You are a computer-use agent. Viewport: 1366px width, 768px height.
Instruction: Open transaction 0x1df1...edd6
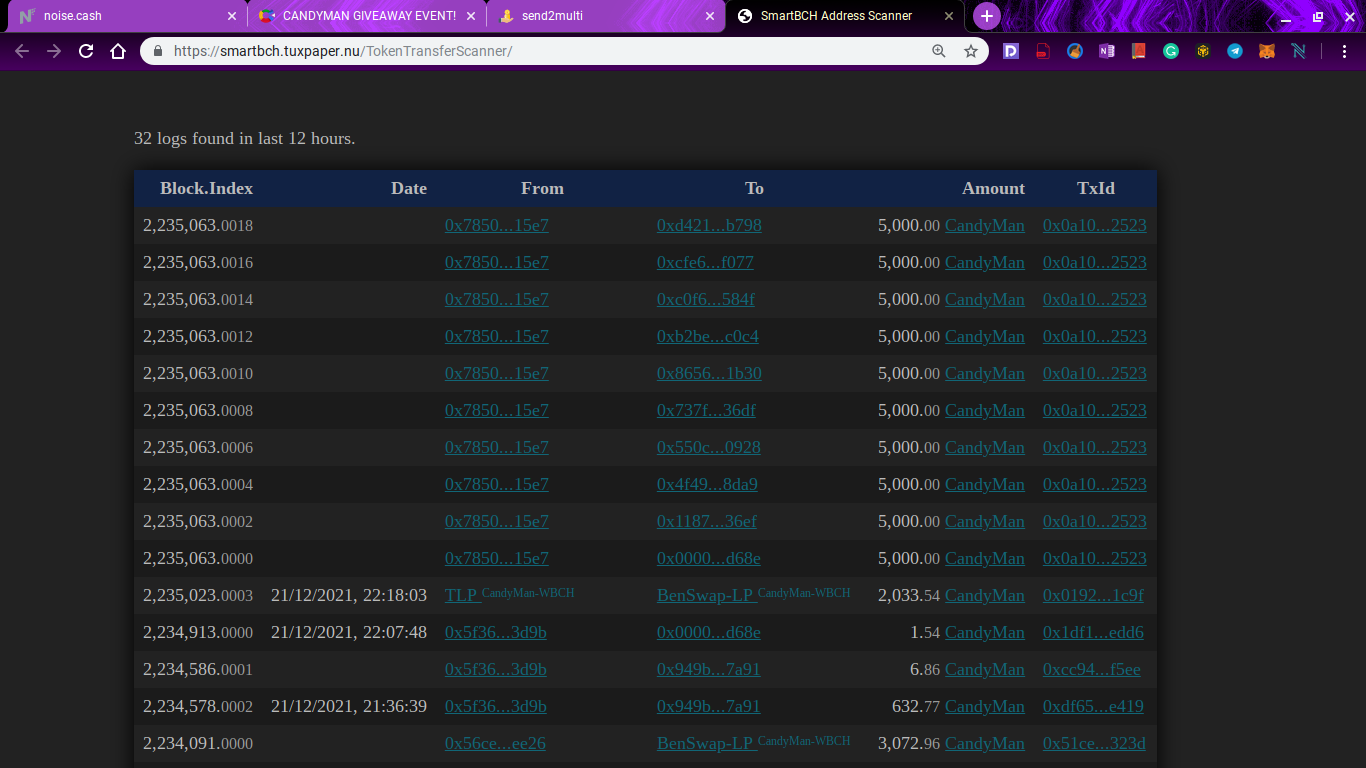[x=1093, y=632]
